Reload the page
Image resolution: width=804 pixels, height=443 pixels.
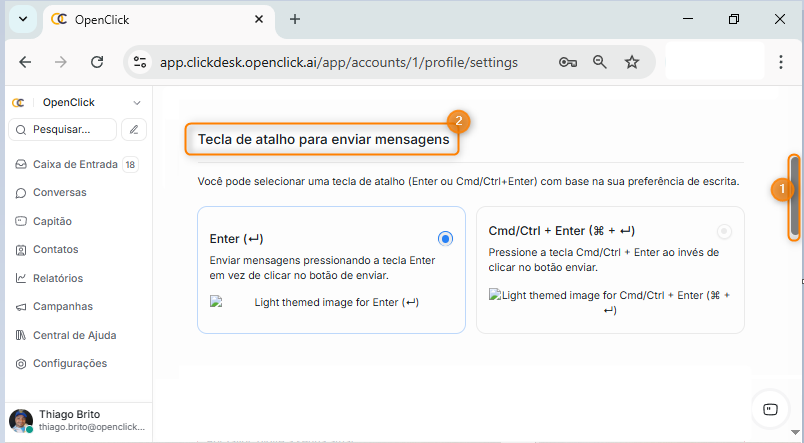[97, 62]
